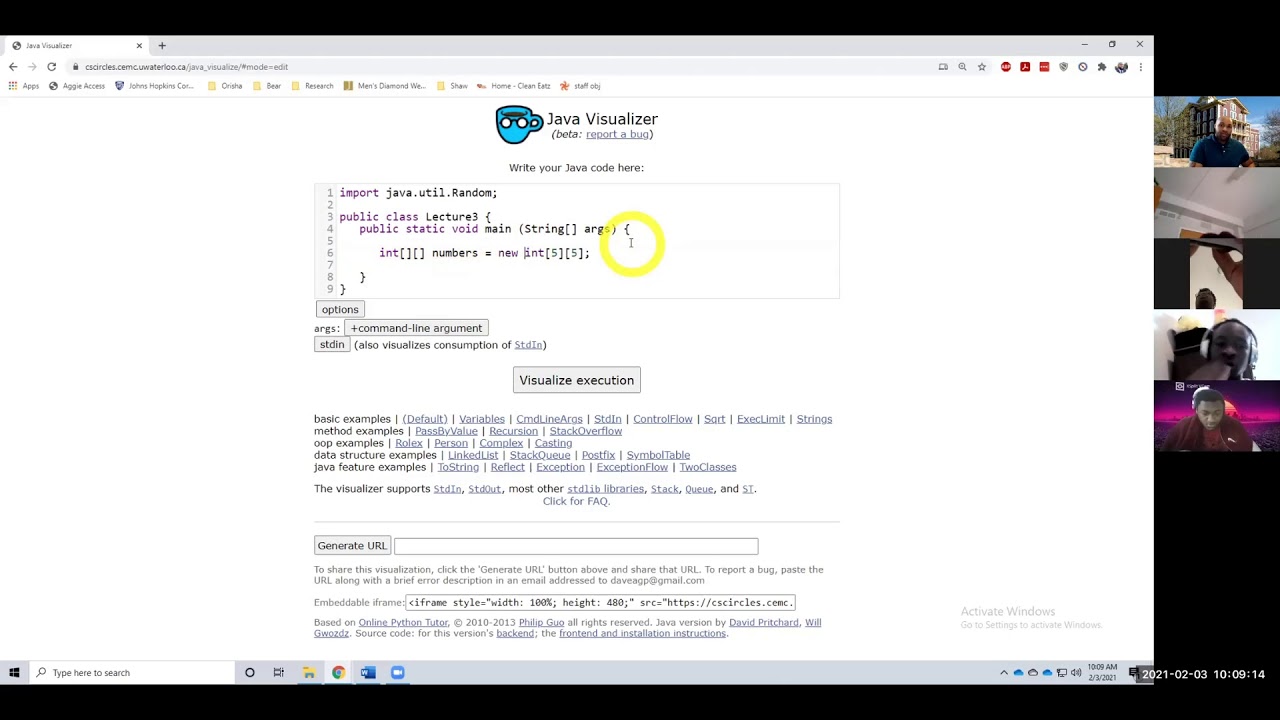Image resolution: width=1280 pixels, height=720 pixels.
Task: Open the Apps bookmarks shortcut
Action: (x=24, y=86)
